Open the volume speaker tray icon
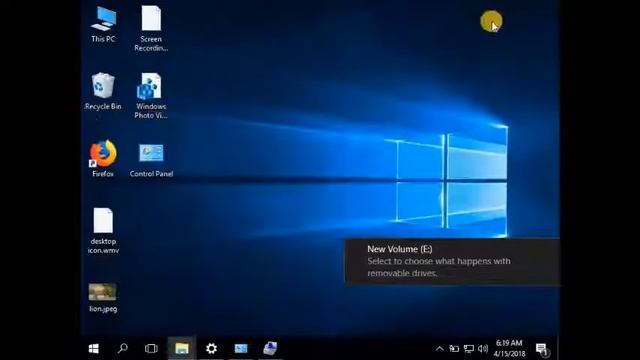This screenshot has width=640, height=360. coord(483,349)
